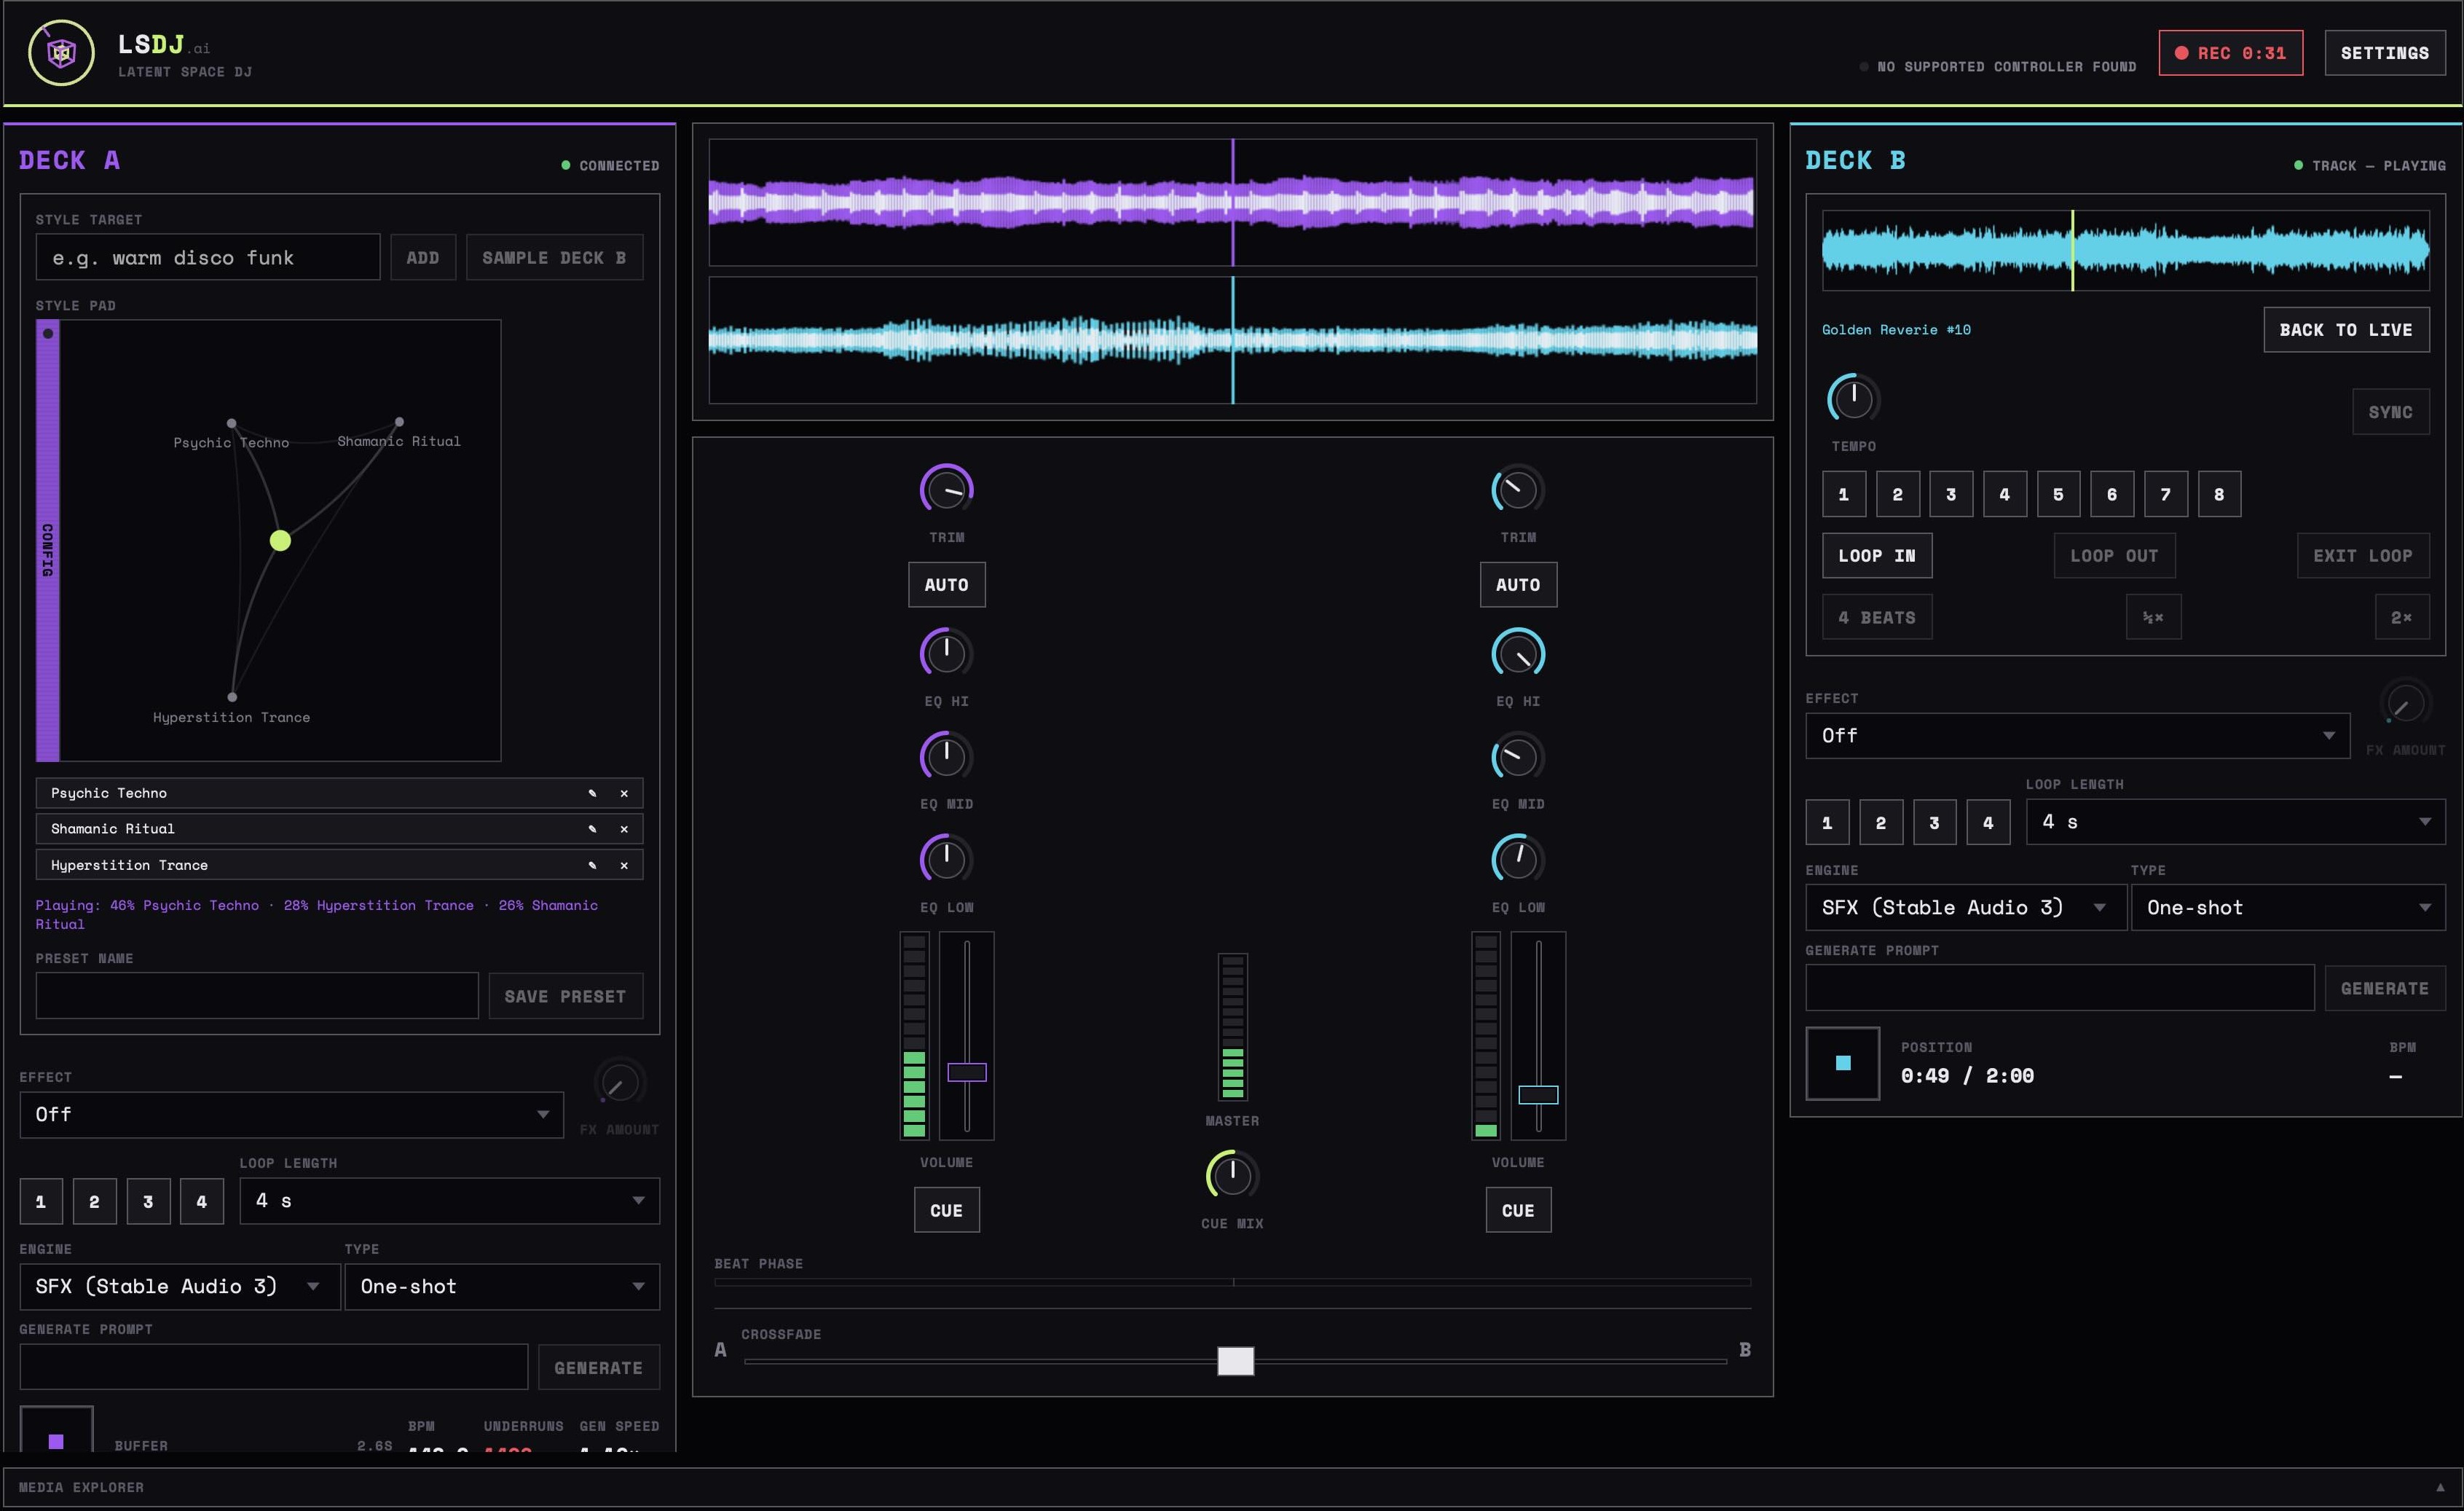Open Deck A Type dropdown

click(x=501, y=1287)
